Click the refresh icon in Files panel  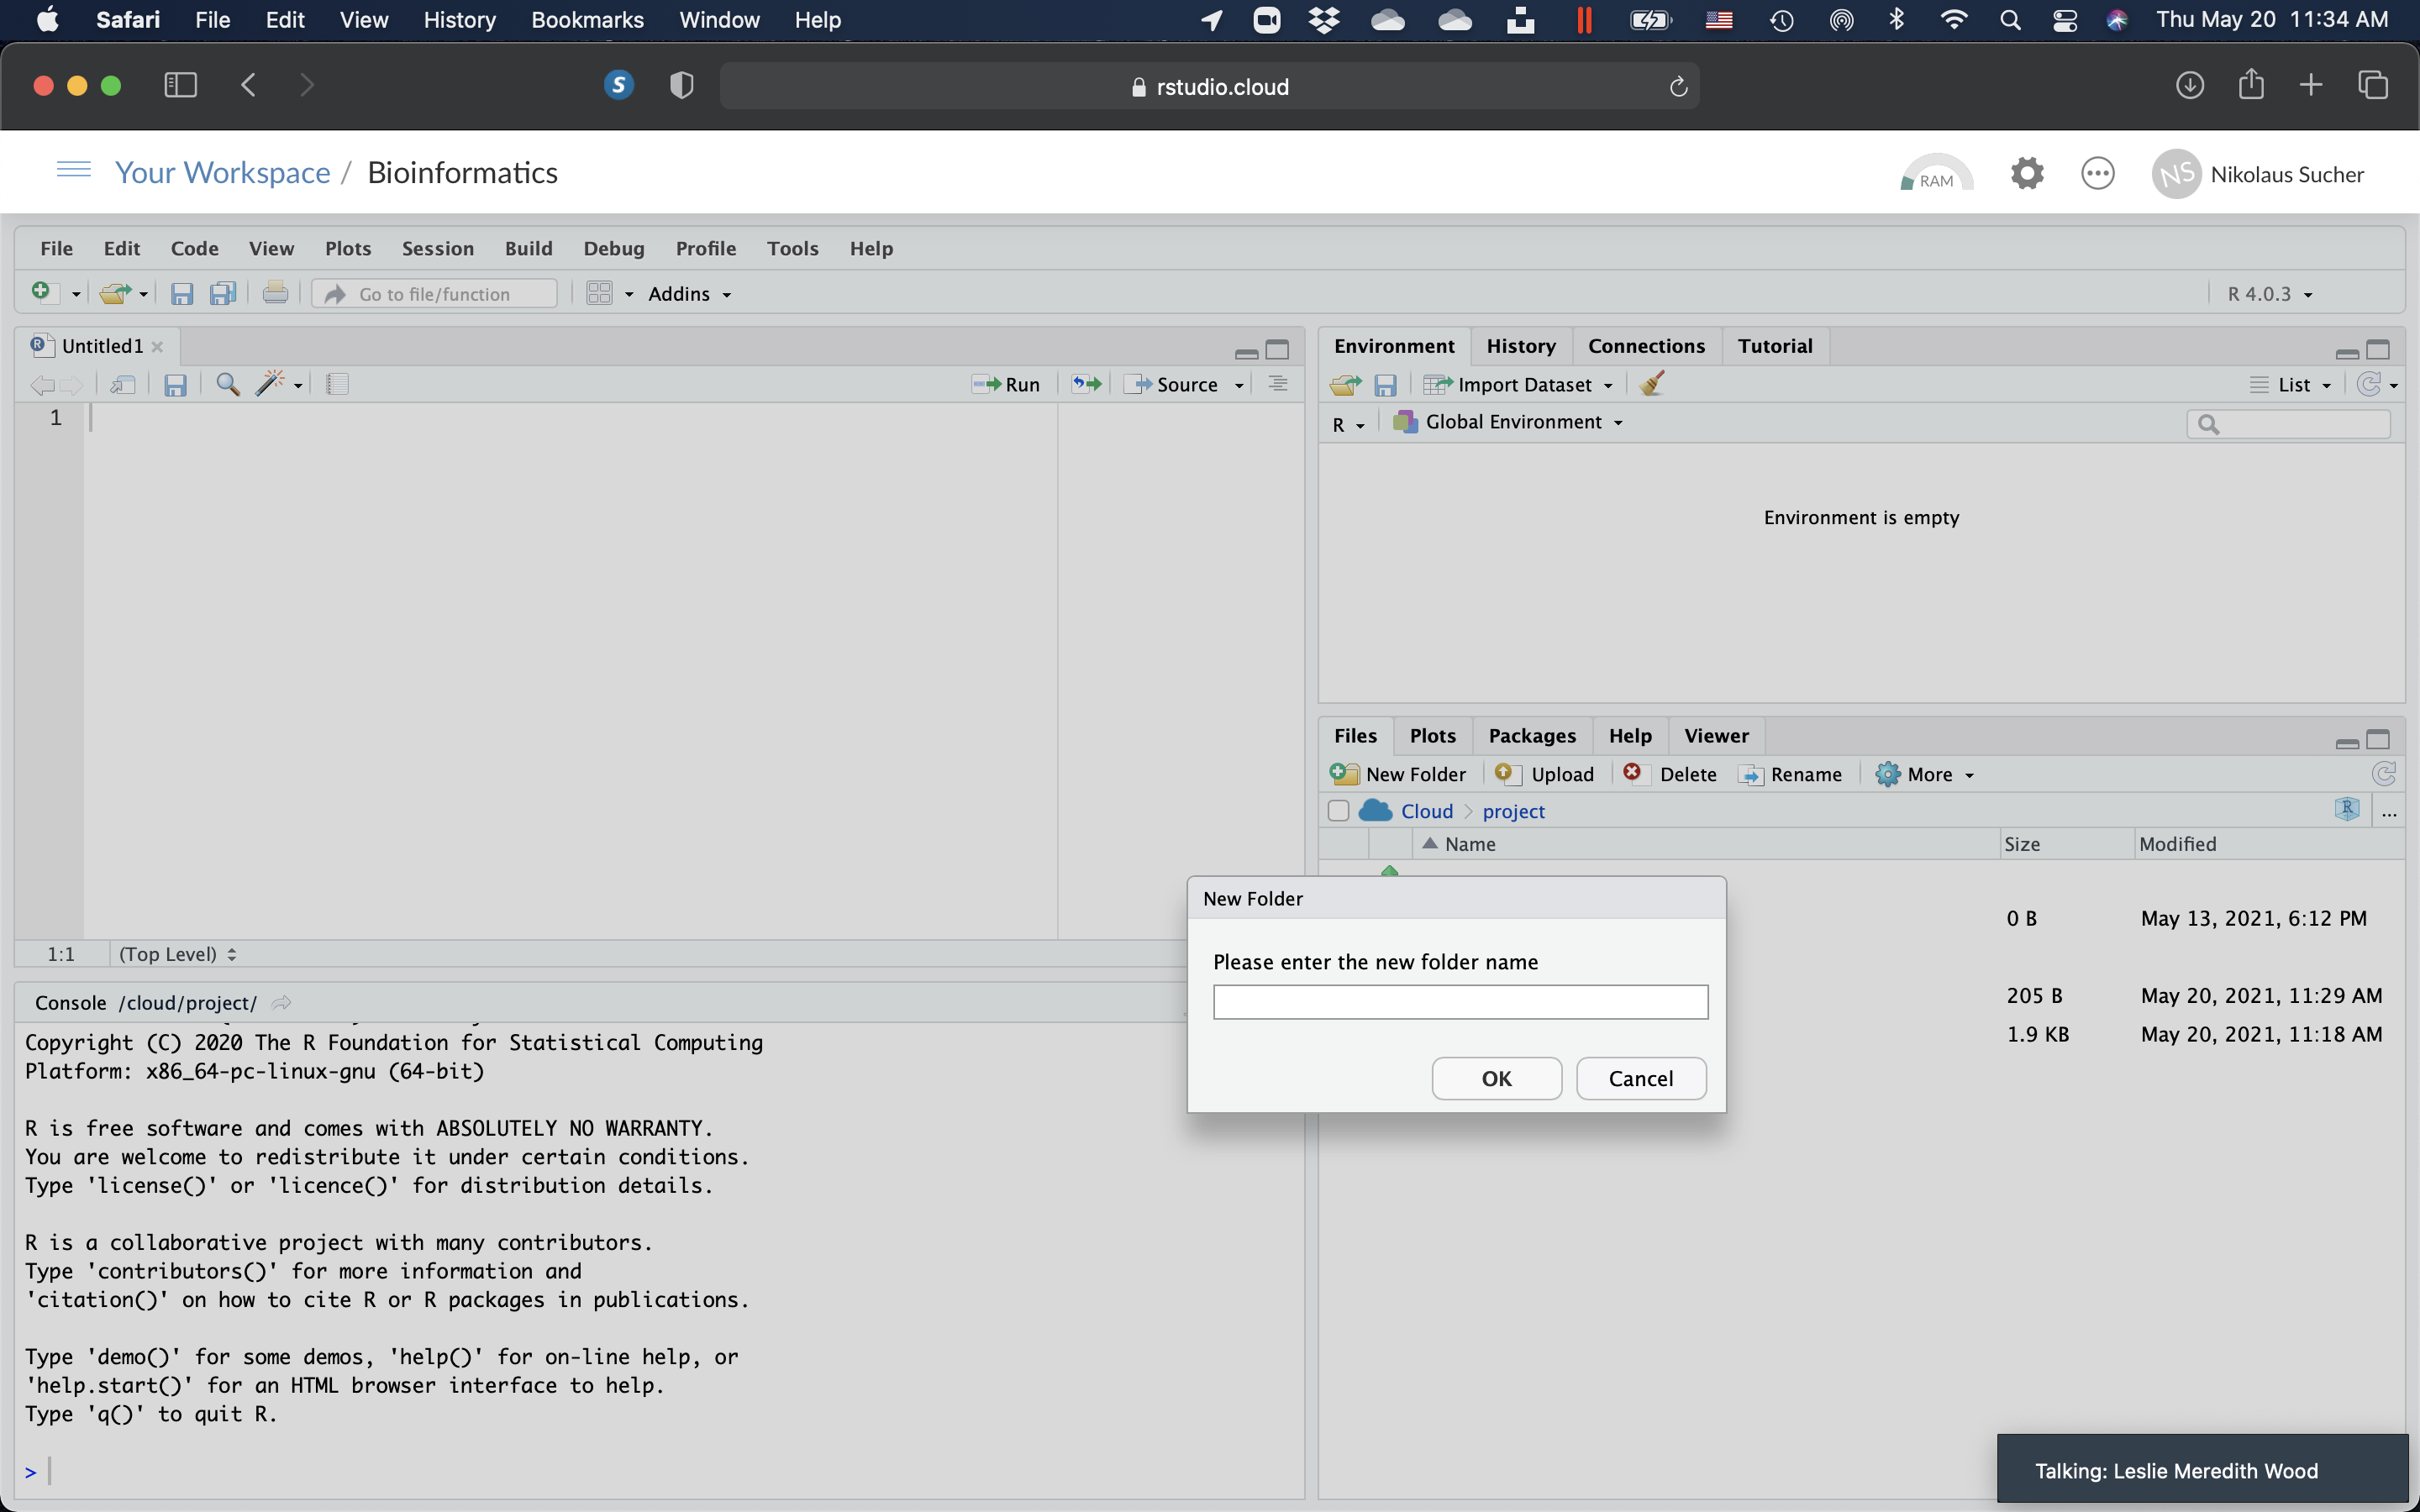(2386, 774)
